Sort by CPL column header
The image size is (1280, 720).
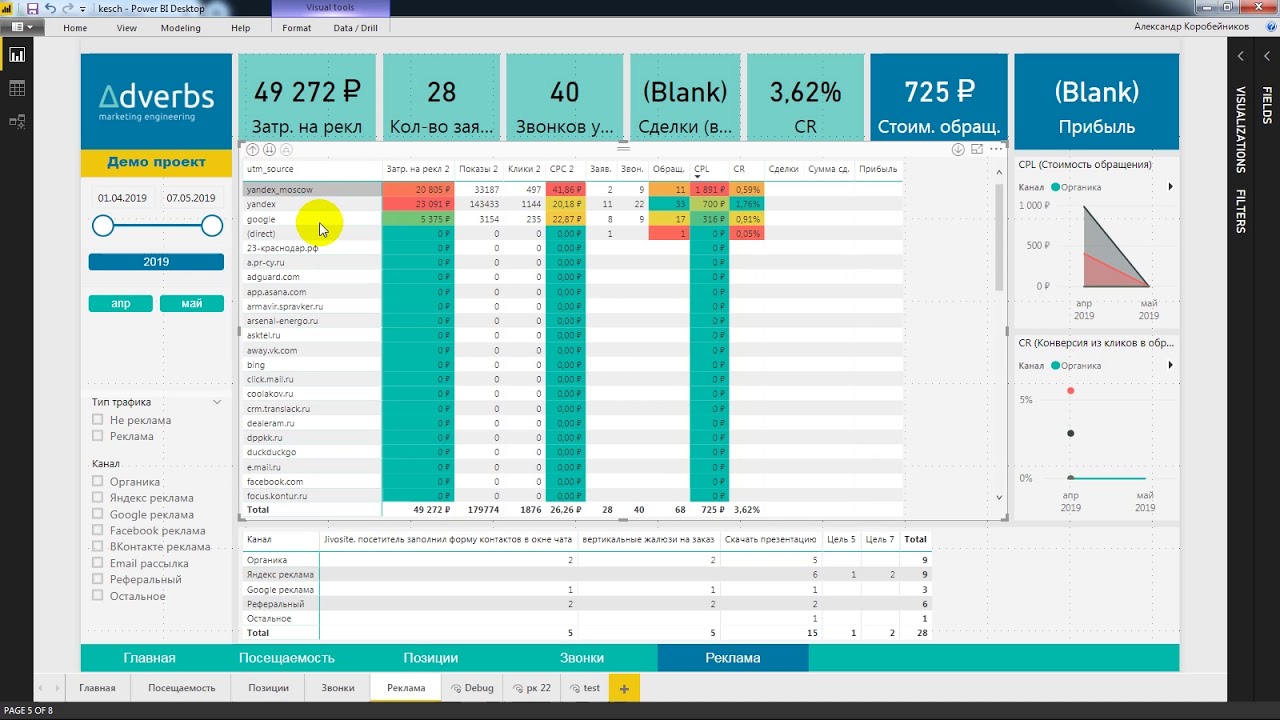point(702,169)
